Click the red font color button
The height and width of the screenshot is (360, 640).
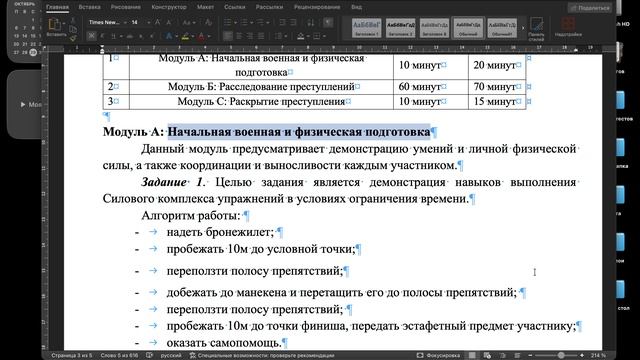pos(201,37)
